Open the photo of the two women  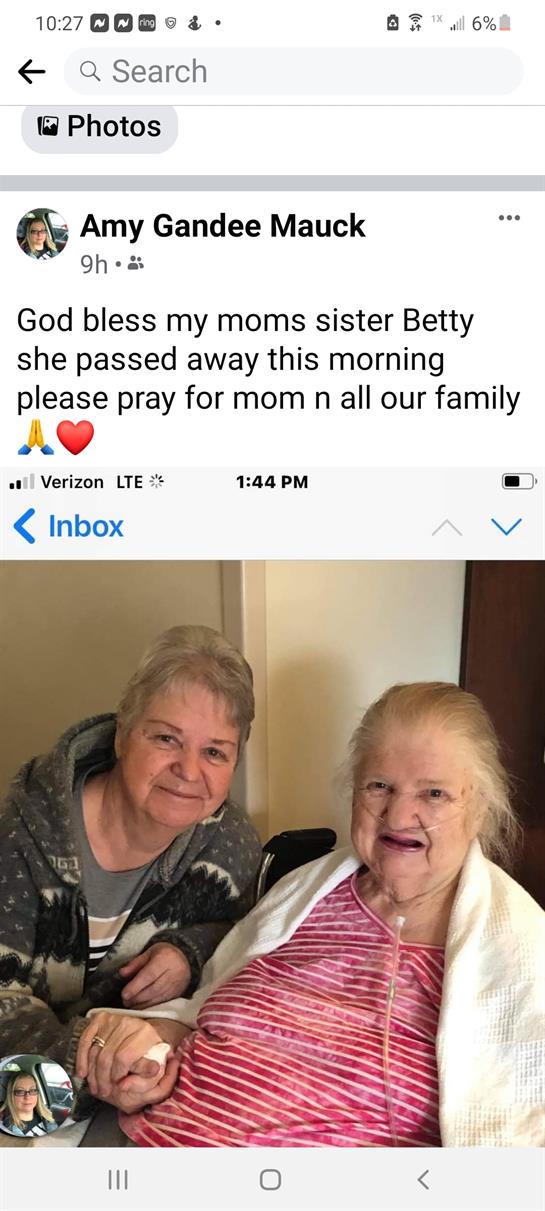272,853
